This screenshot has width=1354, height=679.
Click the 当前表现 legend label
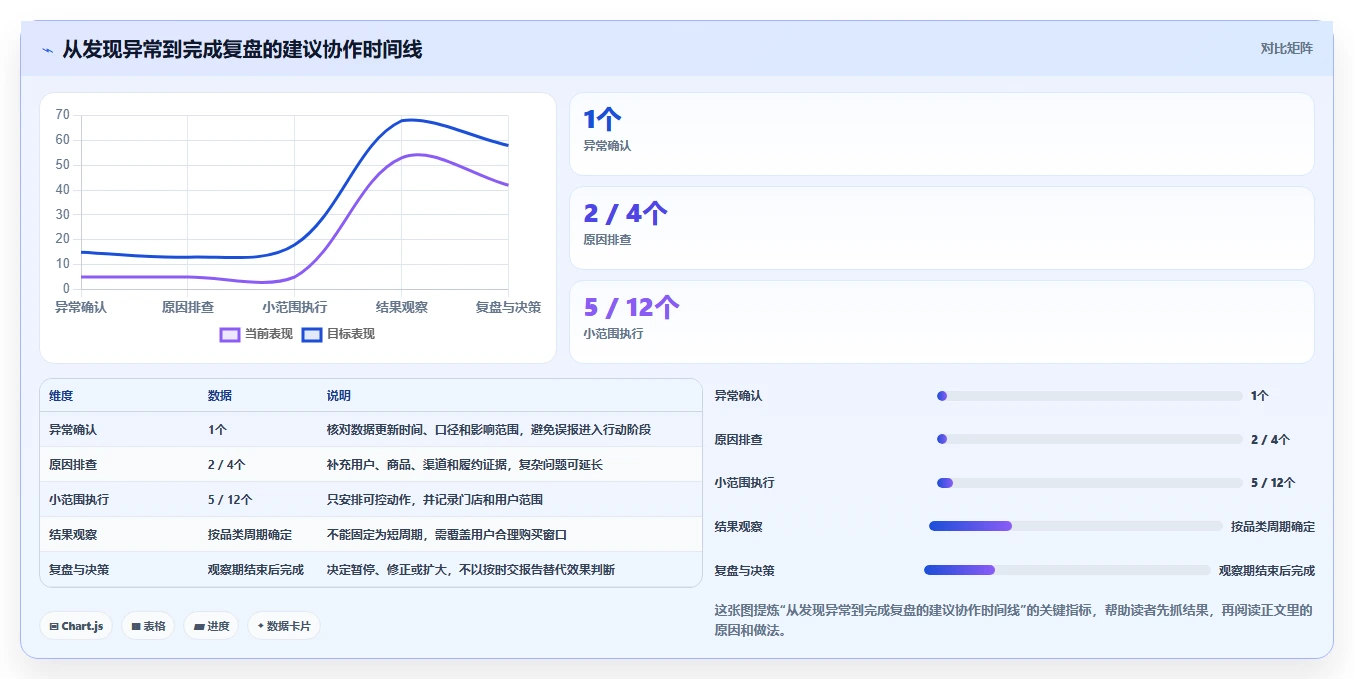269,334
